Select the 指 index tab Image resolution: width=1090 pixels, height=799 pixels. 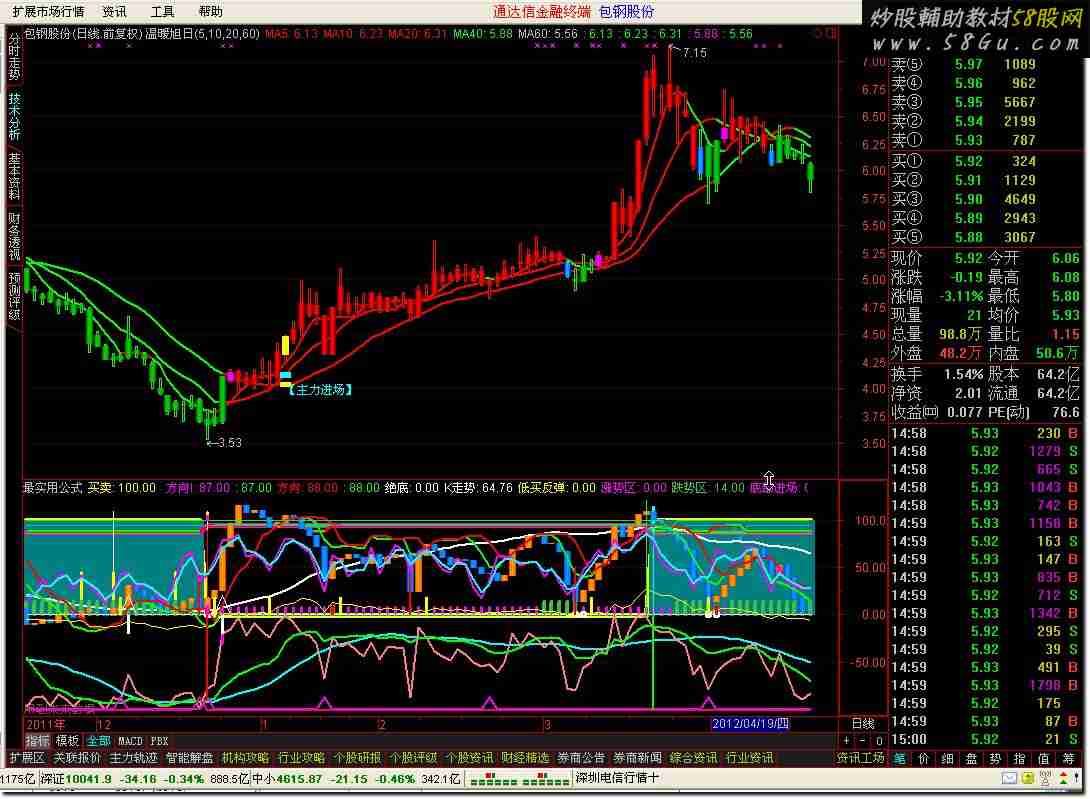(1020, 759)
